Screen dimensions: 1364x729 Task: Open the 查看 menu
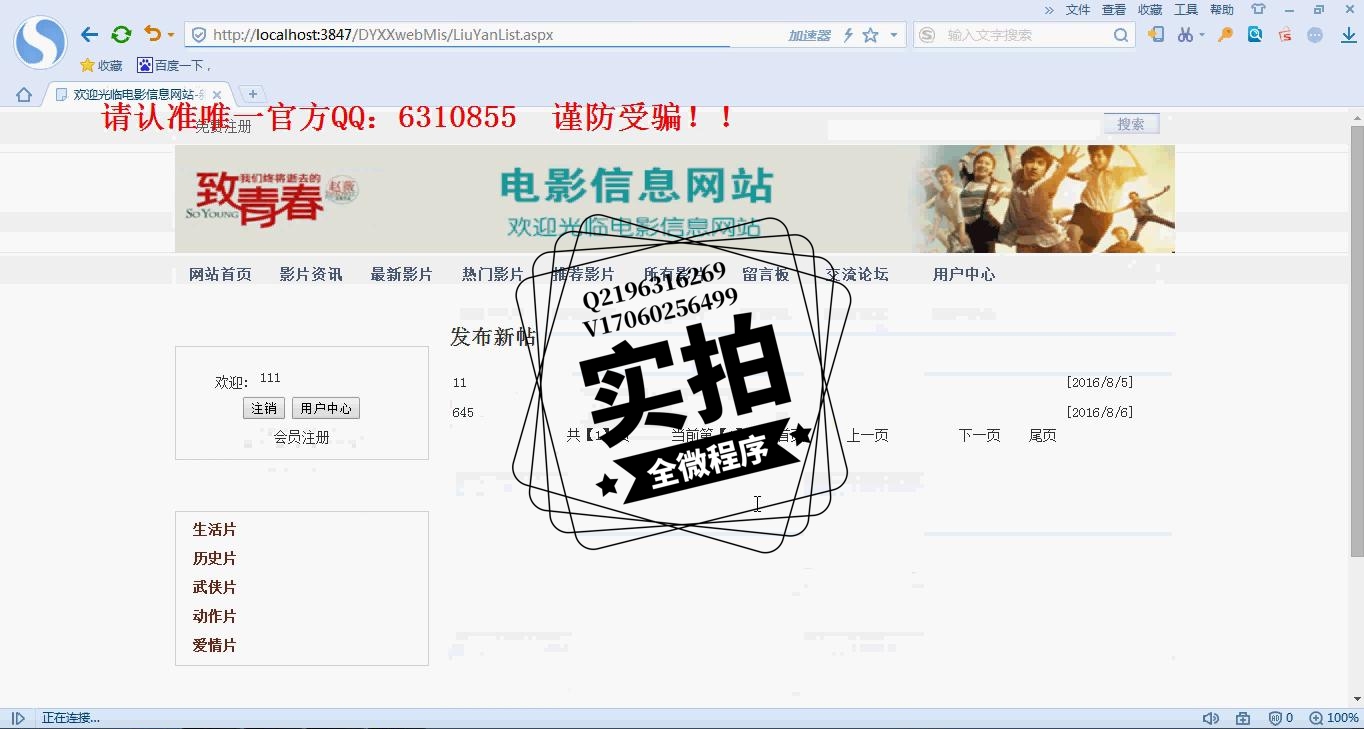coord(1114,10)
